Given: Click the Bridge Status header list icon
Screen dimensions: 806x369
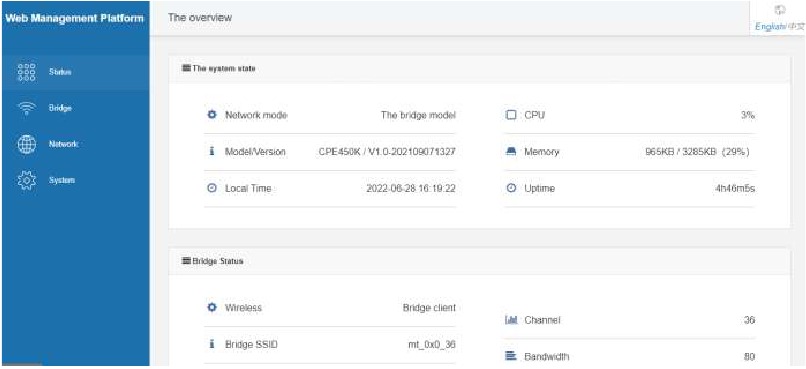Looking at the screenshot, I should (187, 261).
